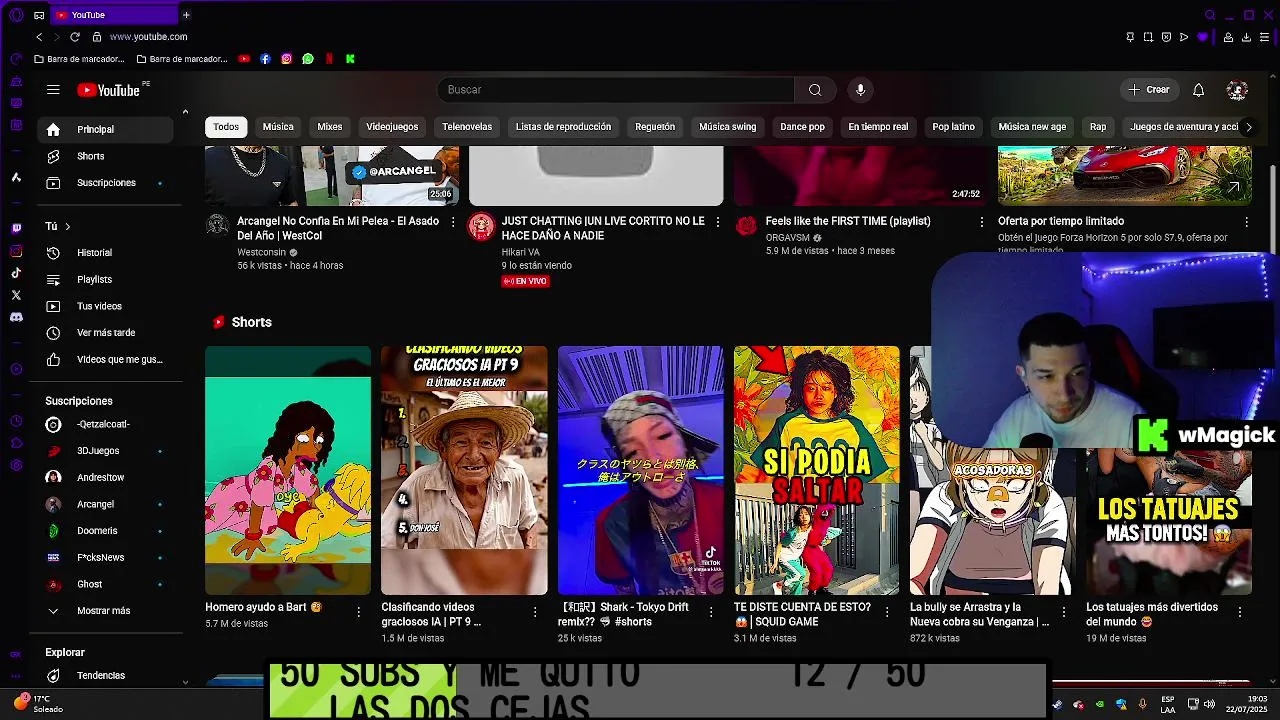Open the notifications bell
This screenshot has height=720, width=1280.
[x=1198, y=90]
